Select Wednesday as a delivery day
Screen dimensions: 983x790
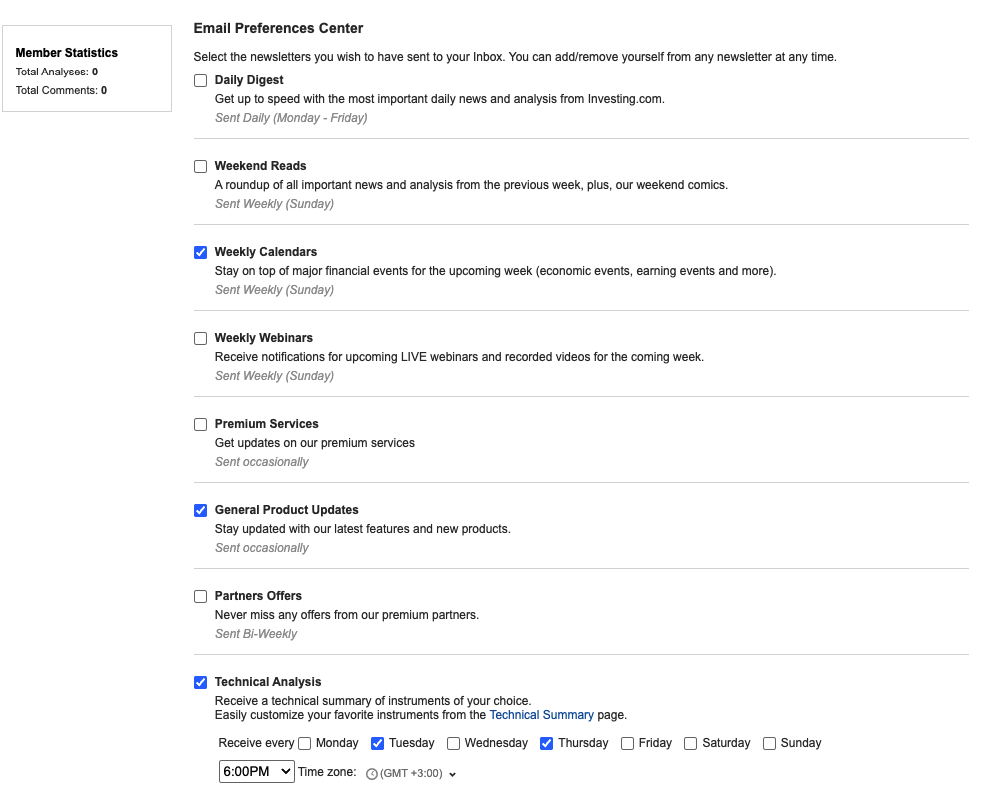(x=453, y=744)
